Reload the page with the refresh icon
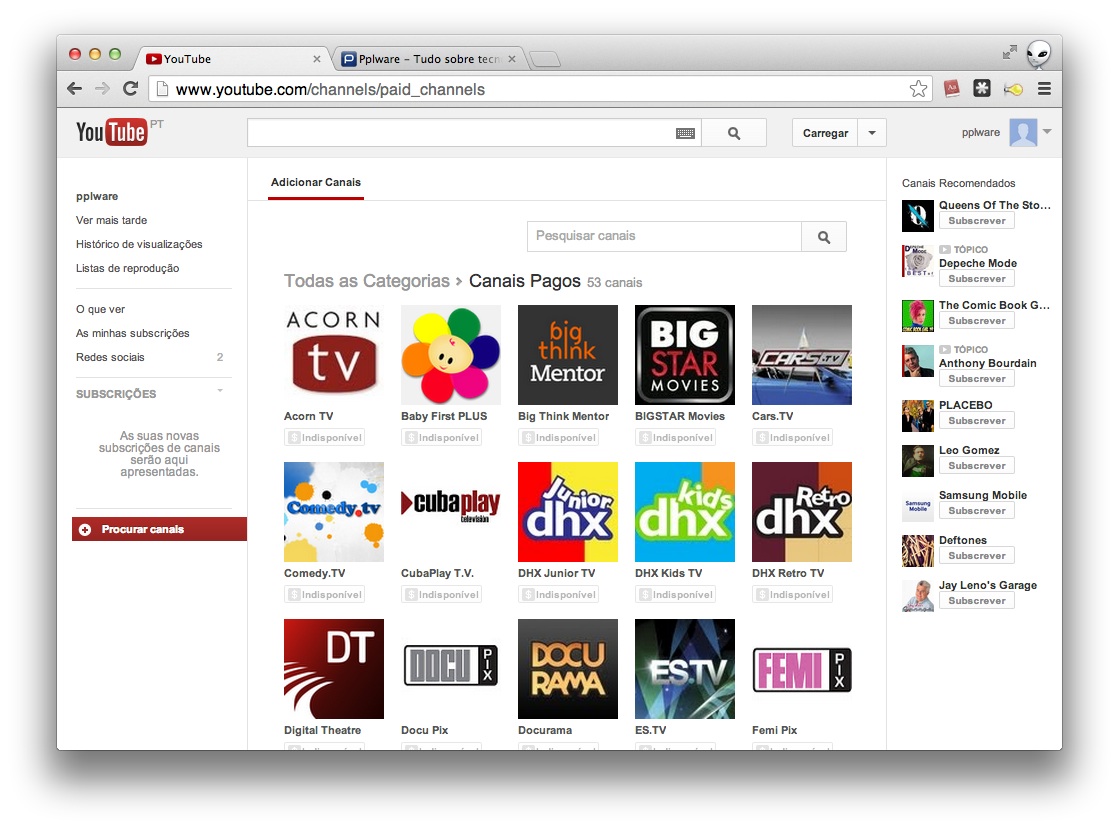The image size is (1119, 829). point(130,88)
